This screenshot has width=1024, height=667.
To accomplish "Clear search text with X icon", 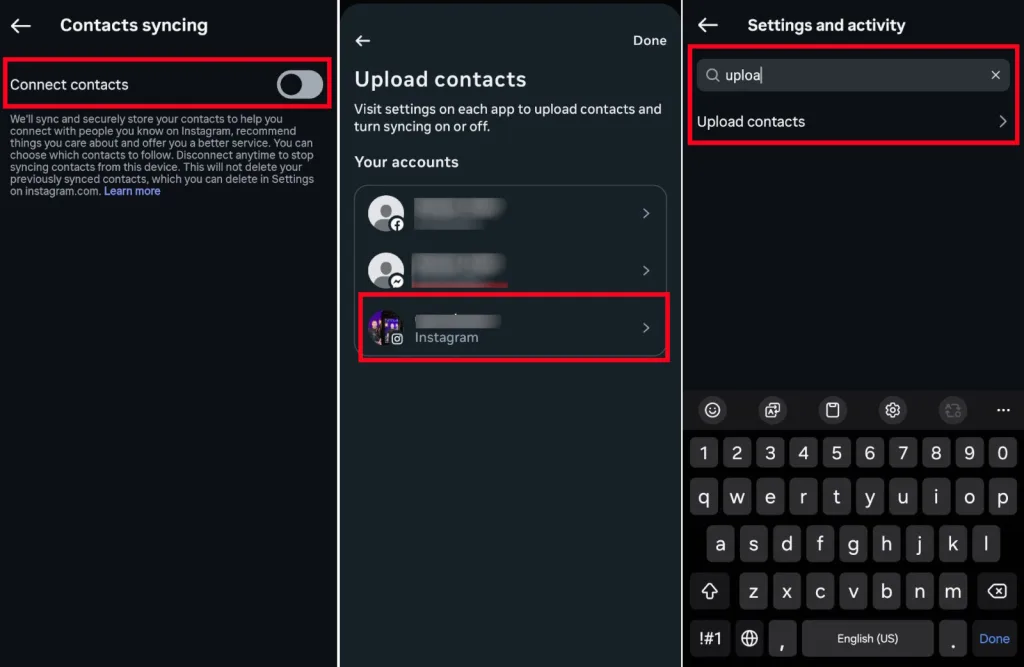I will (995, 75).
